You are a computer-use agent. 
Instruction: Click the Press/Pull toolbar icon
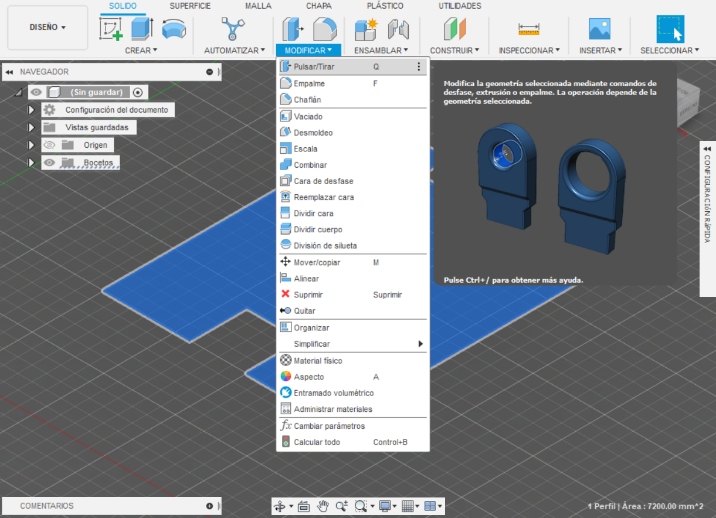292,29
